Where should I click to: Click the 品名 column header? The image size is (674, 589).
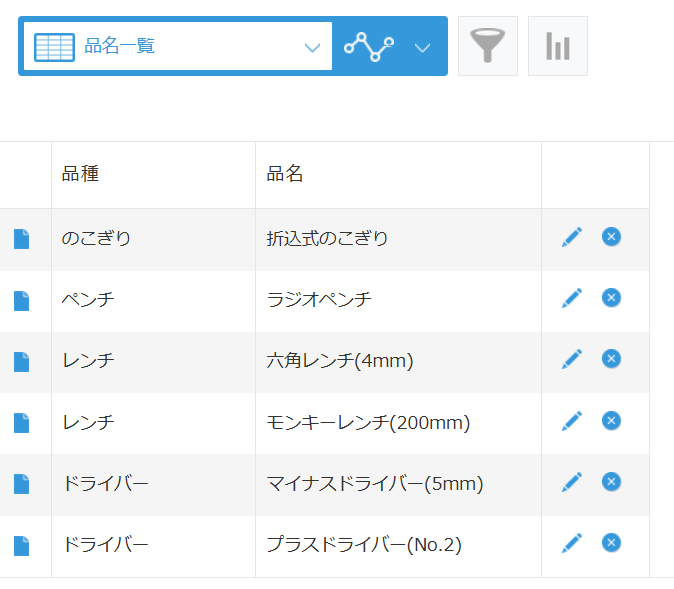(x=398, y=175)
